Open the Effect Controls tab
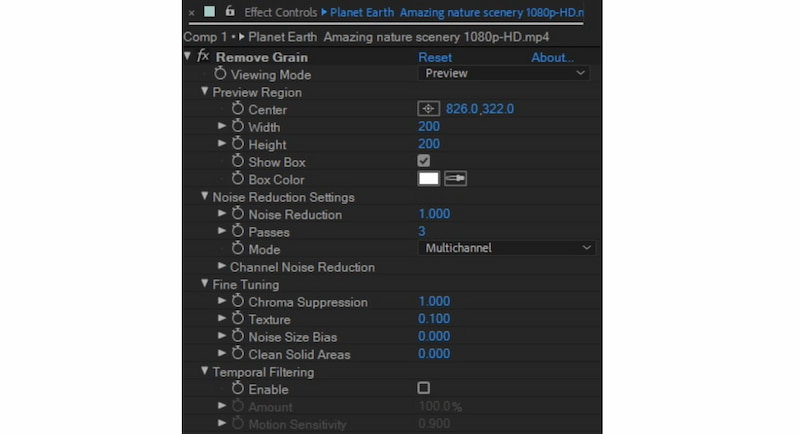800x434 pixels. [x=281, y=12]
